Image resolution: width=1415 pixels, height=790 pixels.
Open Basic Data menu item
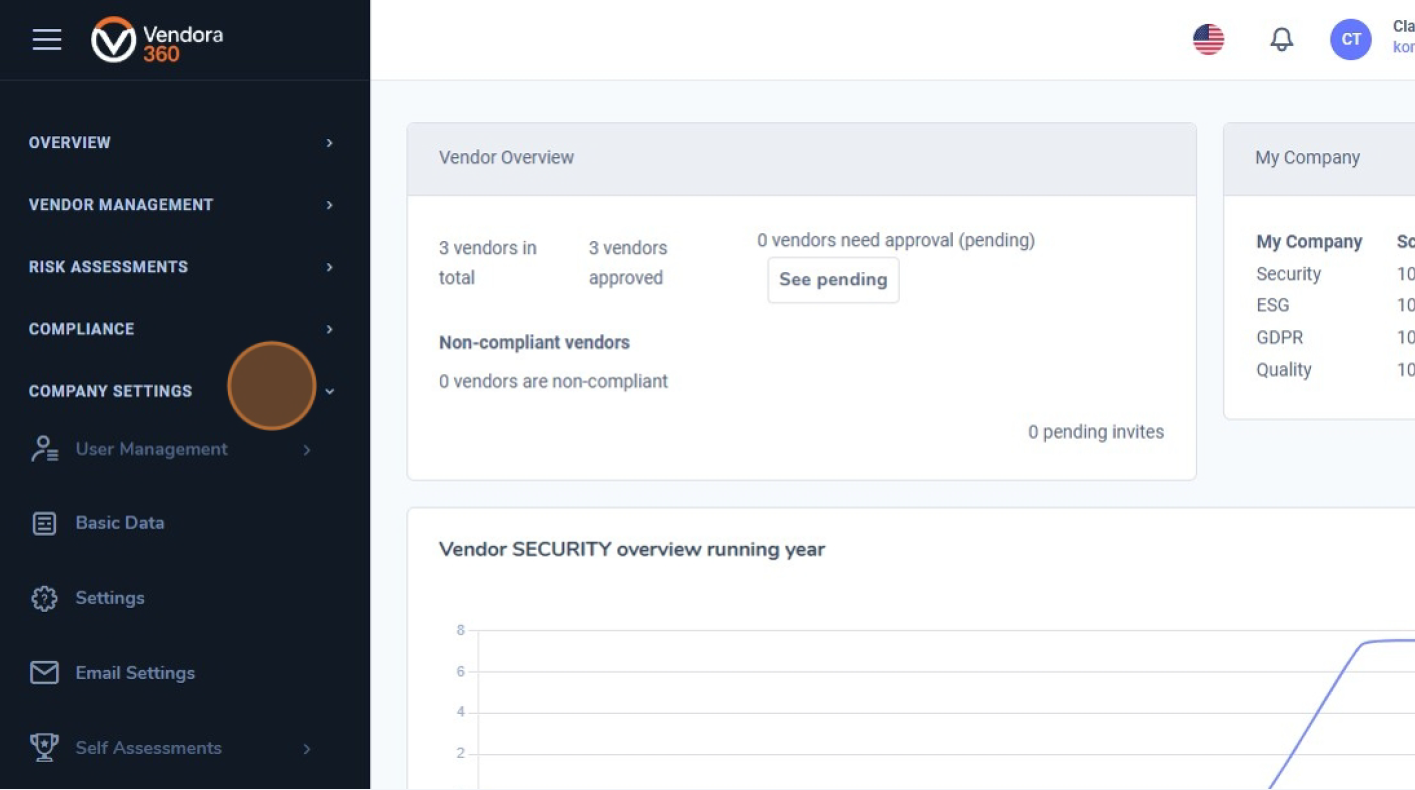coord(120,523)
